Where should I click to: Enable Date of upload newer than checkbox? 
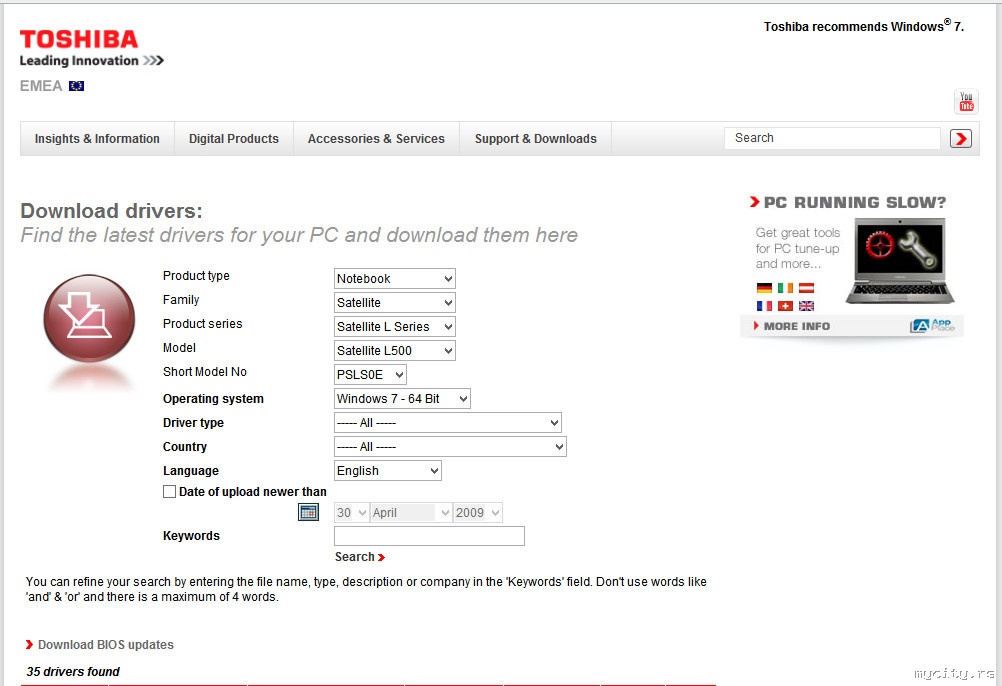pyautogui.click(x=169, y=492)
